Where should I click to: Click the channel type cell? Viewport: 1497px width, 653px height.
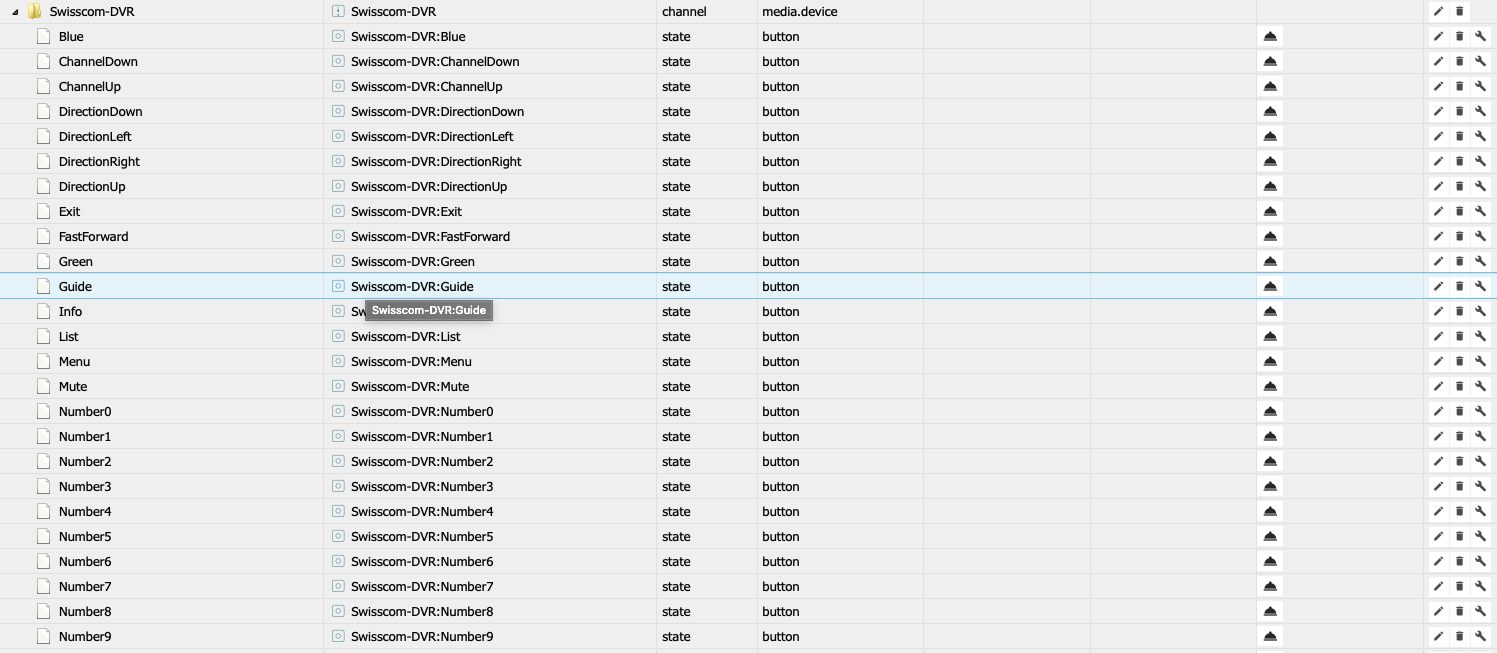(684, 11)
